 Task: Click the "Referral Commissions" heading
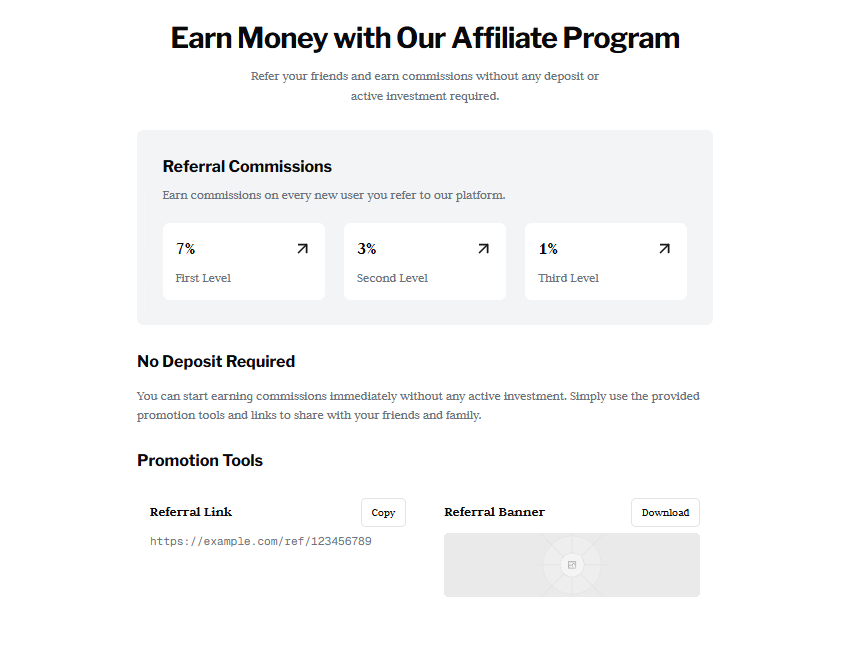coord(247,166)
